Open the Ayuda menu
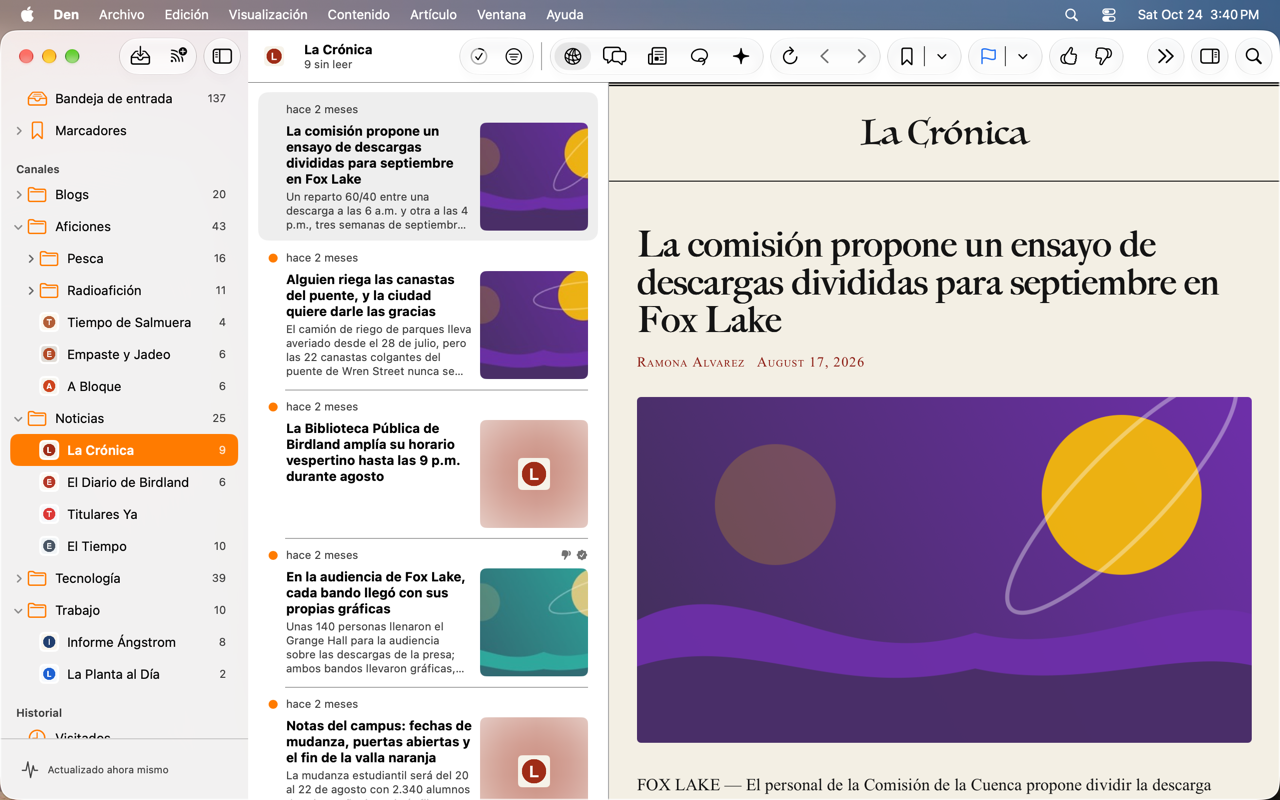The image size is (1280, 800). click(x=565, y=15)
